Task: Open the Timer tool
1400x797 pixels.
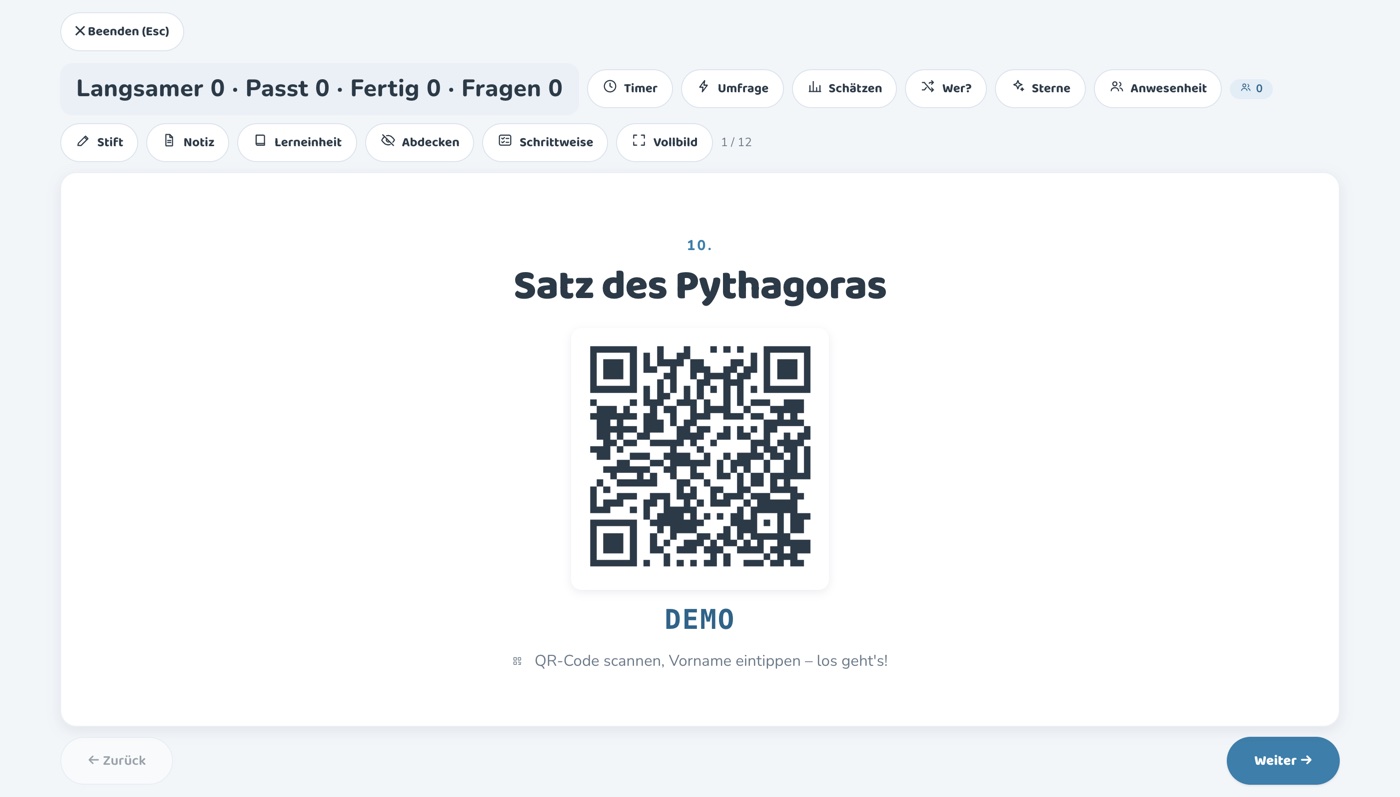Action: pyautogui.click(x=630, y=88)
